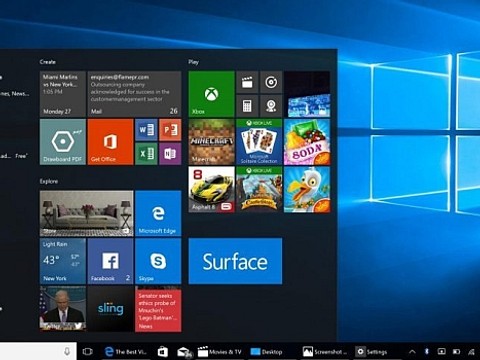Viewport: 480px width, 360px height.
Task: Click the Explore group header
Action: point(49,181)
